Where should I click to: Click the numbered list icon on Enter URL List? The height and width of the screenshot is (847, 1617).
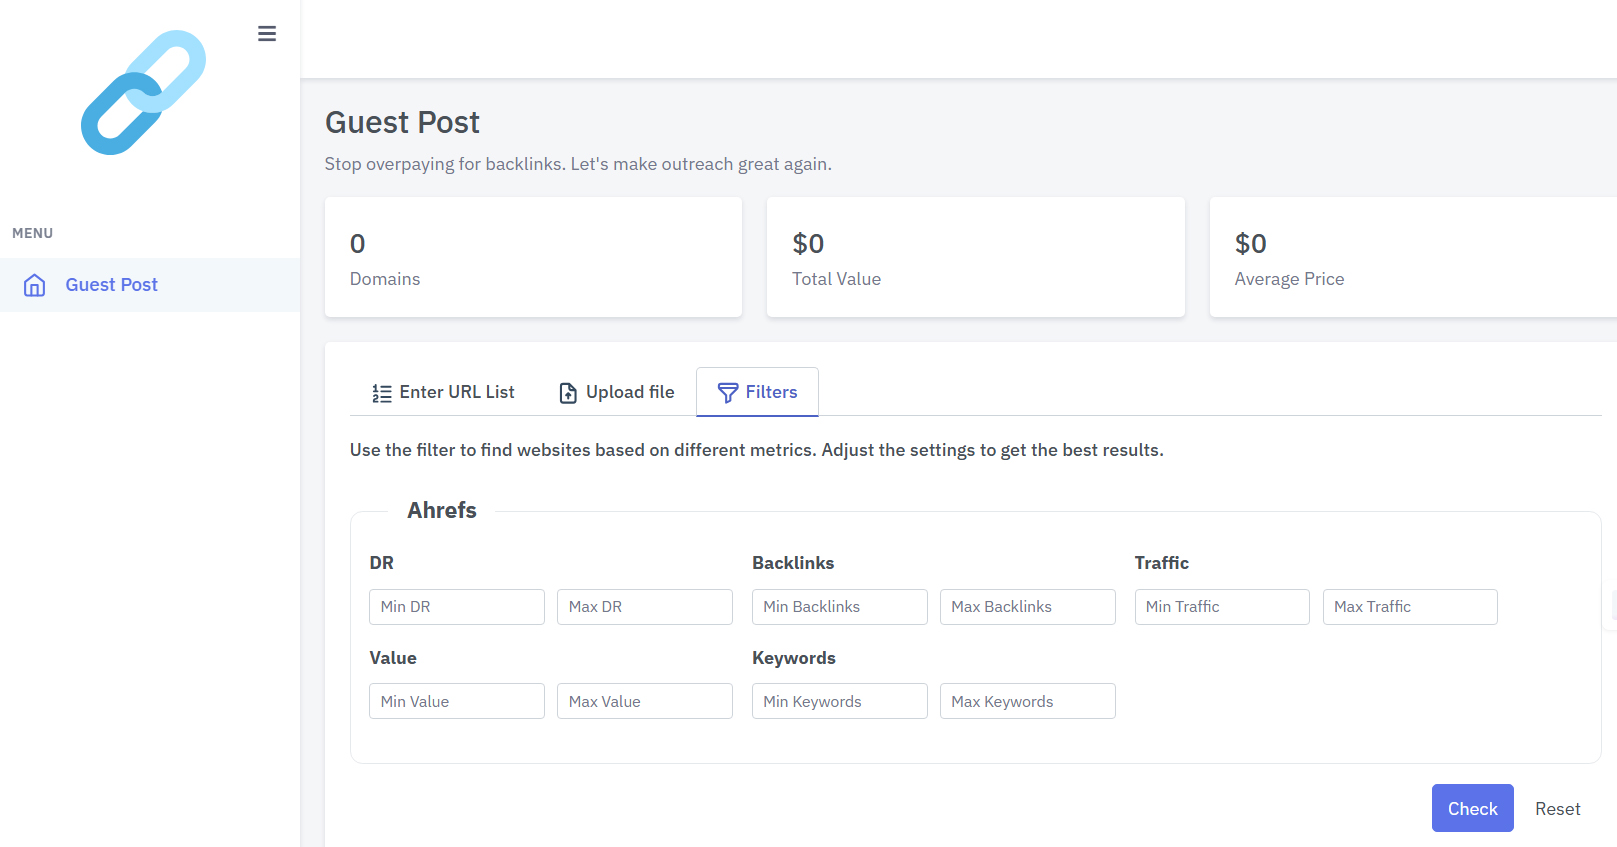tap(381, 393)
